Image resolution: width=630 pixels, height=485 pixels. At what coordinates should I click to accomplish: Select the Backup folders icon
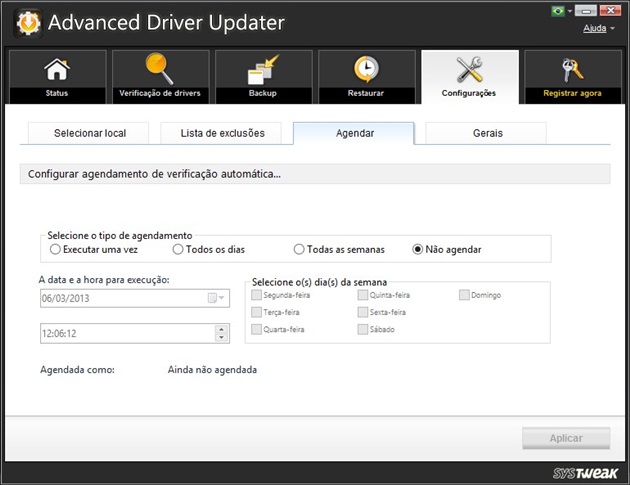pos(263,70)
